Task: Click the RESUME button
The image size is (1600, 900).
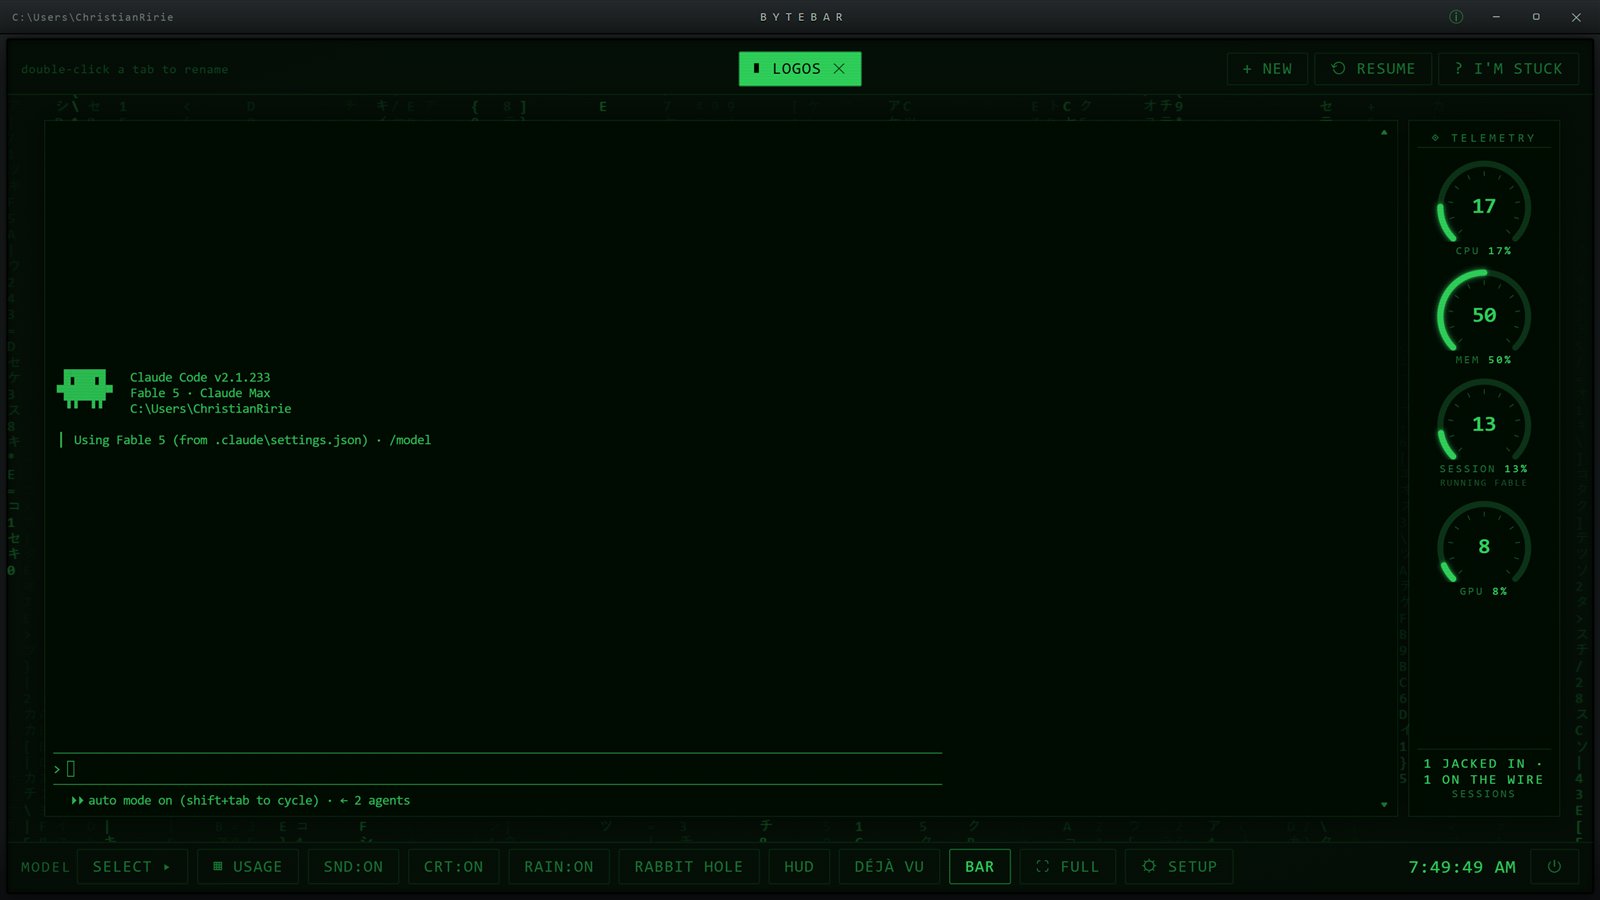Action: click(1373, 69)
